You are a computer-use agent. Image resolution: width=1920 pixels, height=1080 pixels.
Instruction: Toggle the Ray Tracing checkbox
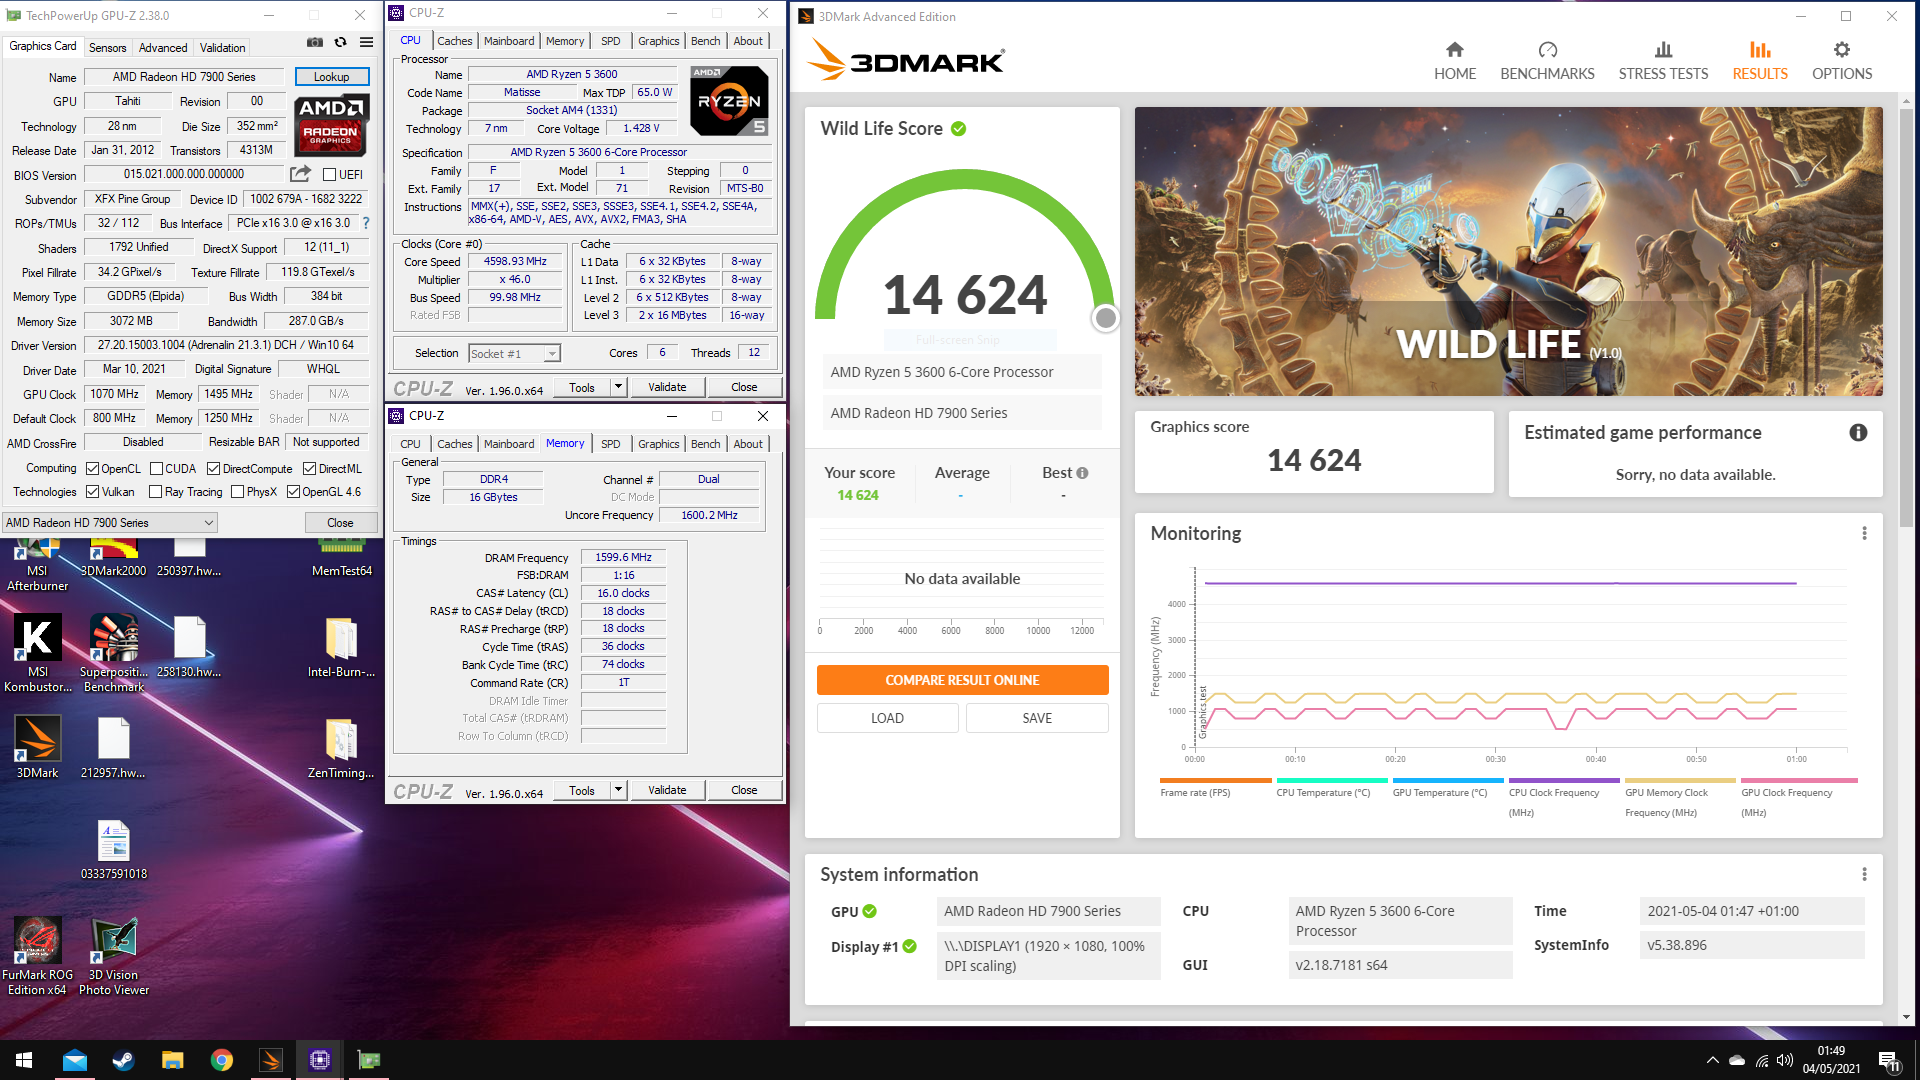155,492
